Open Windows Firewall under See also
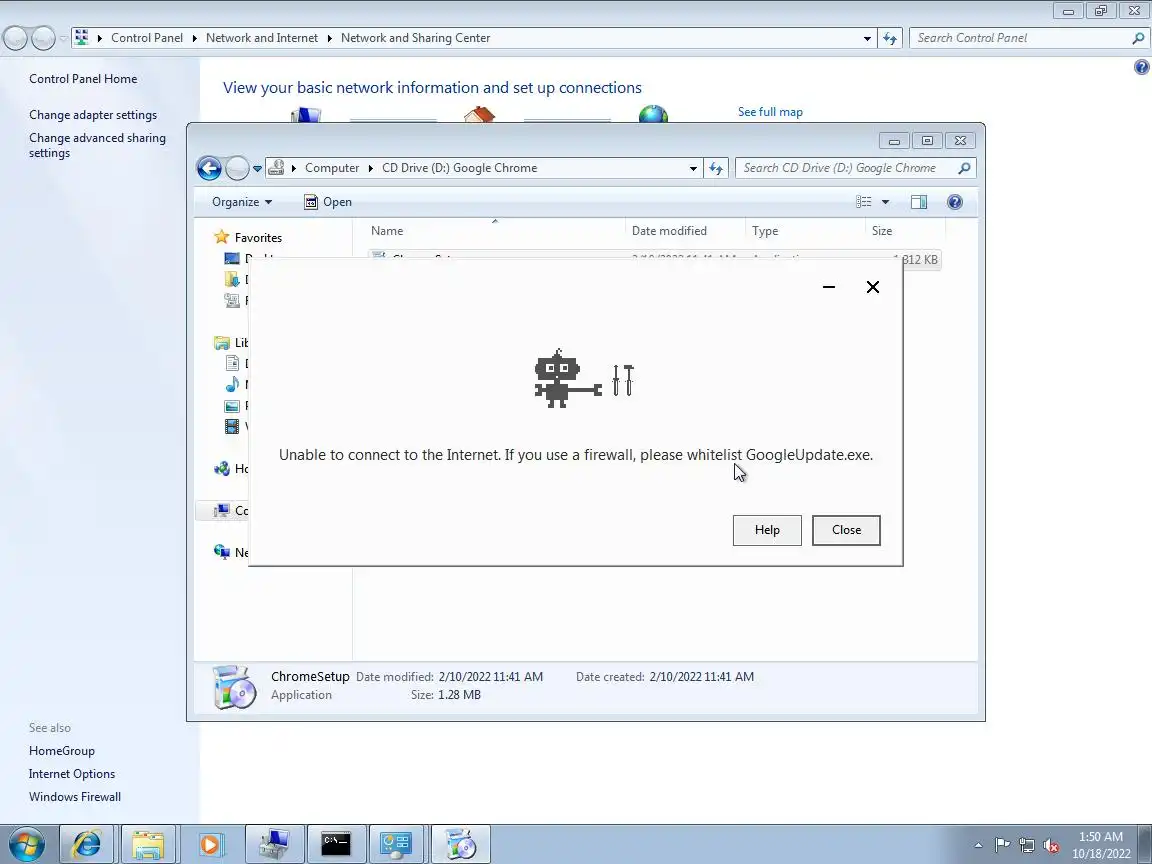Screen dimensions: 1152x864 75,796
